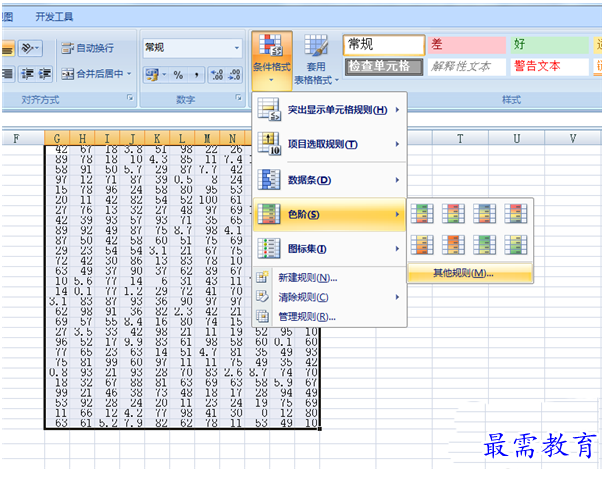Viewport: 605px width, 477px height.
Task: Choose yellow-to-green color scale preset
Action: coord(516,245)
